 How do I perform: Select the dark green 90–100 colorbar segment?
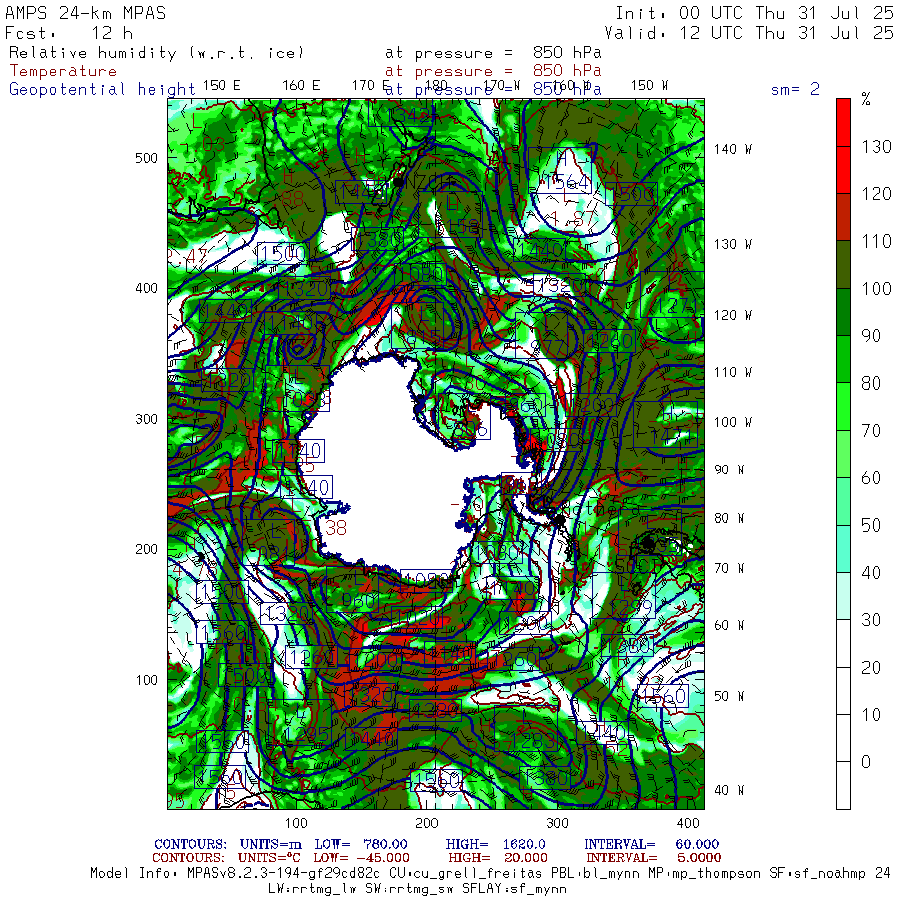(x=843, y=312)
